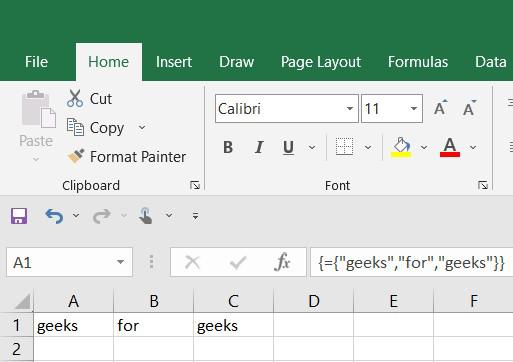This screenshot has height=362, width=513.
Task: Apply yellow fill color to the cell
Action: pyautogui.click(x=401, y=147)
